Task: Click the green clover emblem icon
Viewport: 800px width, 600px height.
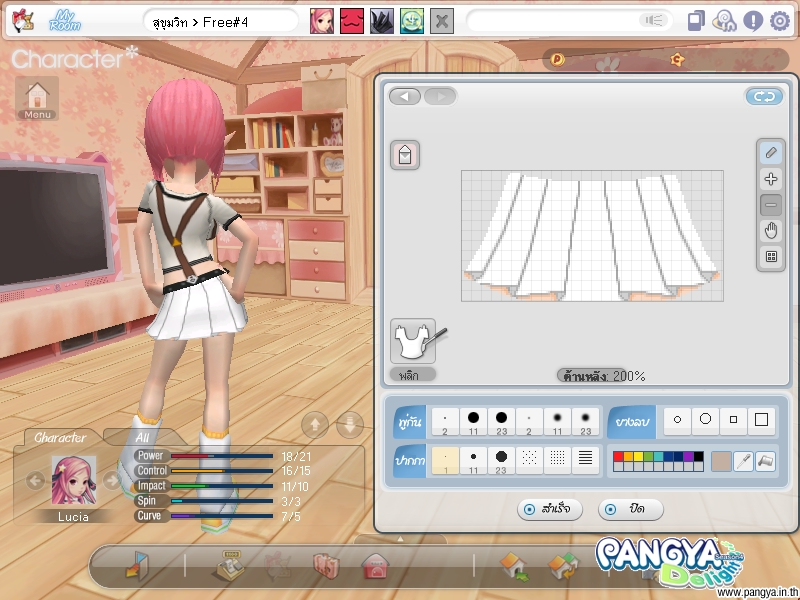Action: coord(412,21)
